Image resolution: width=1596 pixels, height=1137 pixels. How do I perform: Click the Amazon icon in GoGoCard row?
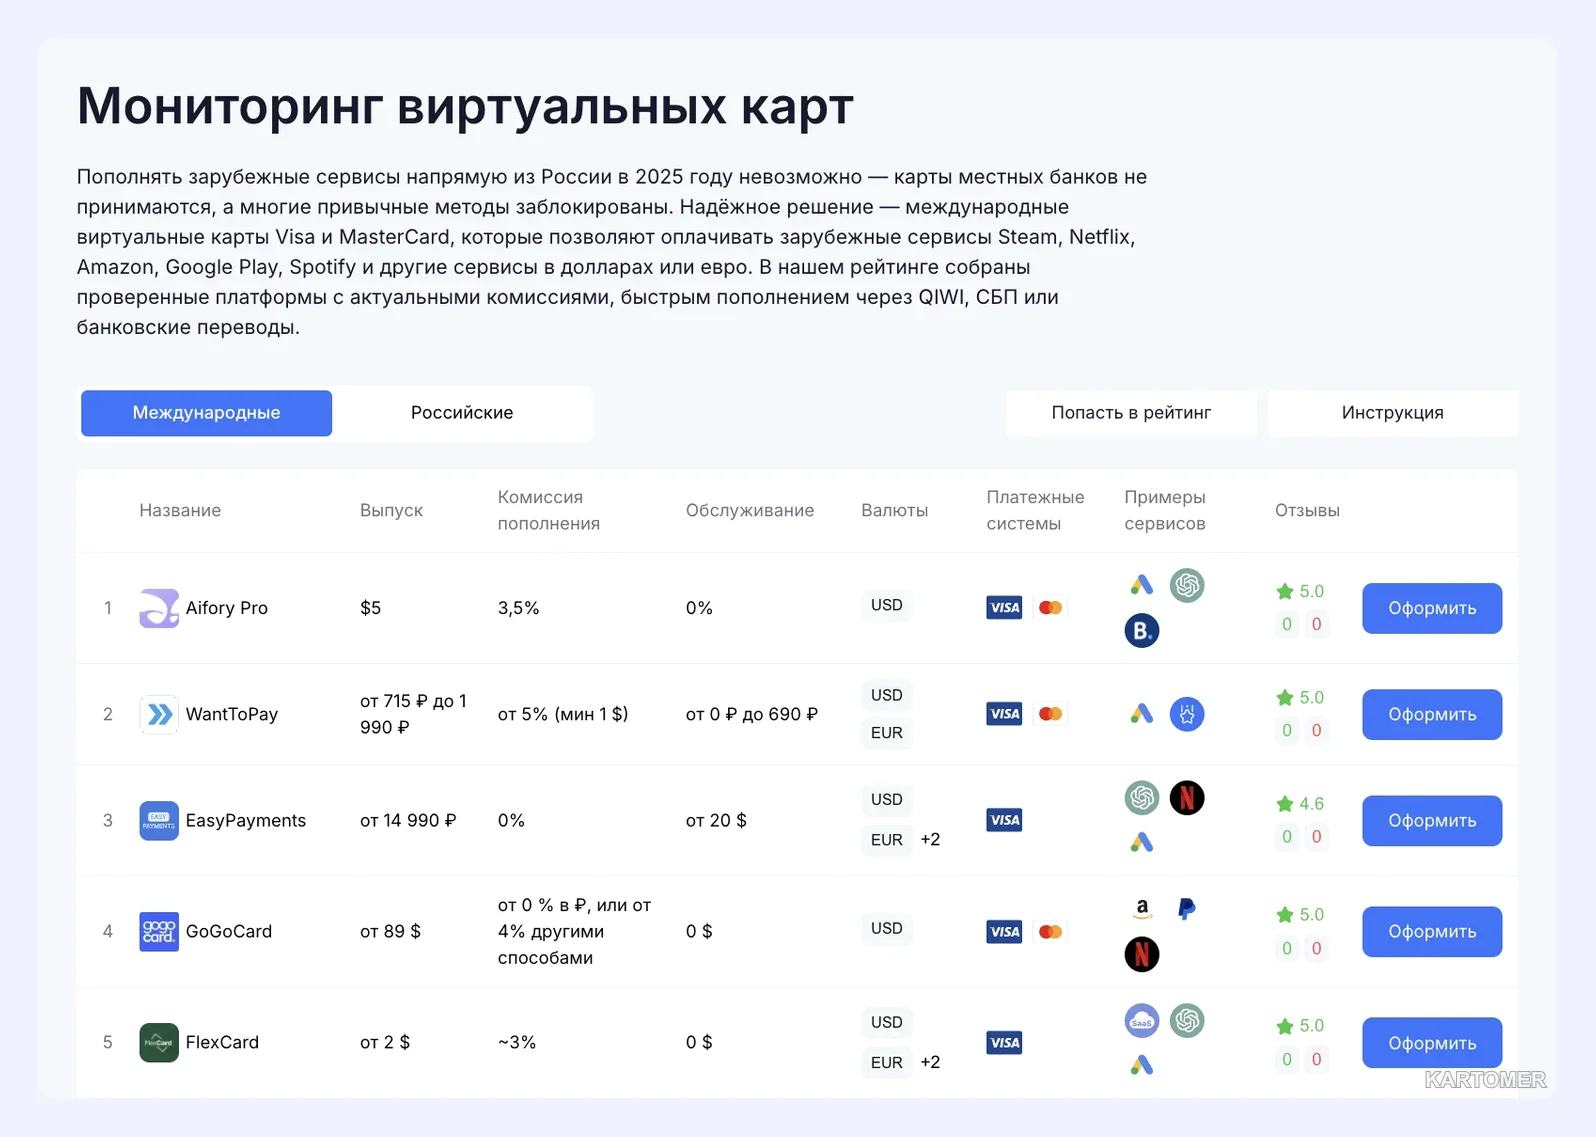coord(1142,909)
